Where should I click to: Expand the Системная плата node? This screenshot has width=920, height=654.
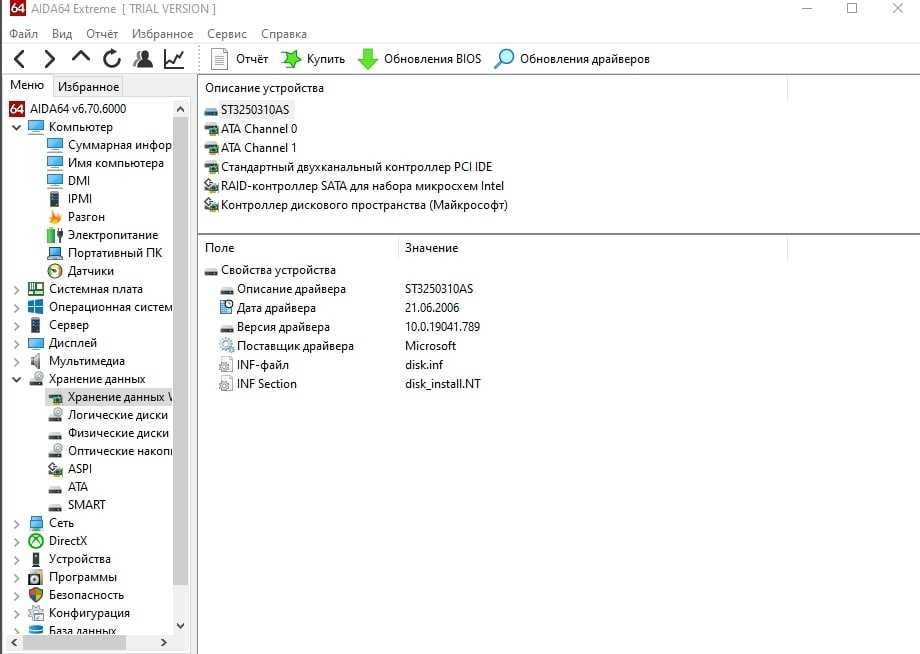tap(16, 289)
